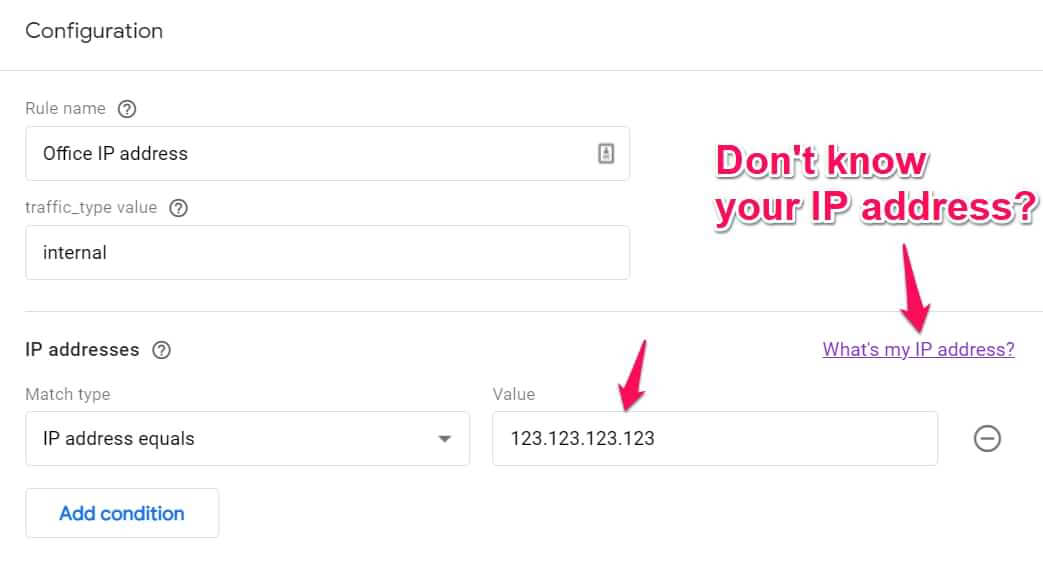This screenshot has height=564, width=1043.
Task: Click the Rule name help icon
Action: coord(126,109)
